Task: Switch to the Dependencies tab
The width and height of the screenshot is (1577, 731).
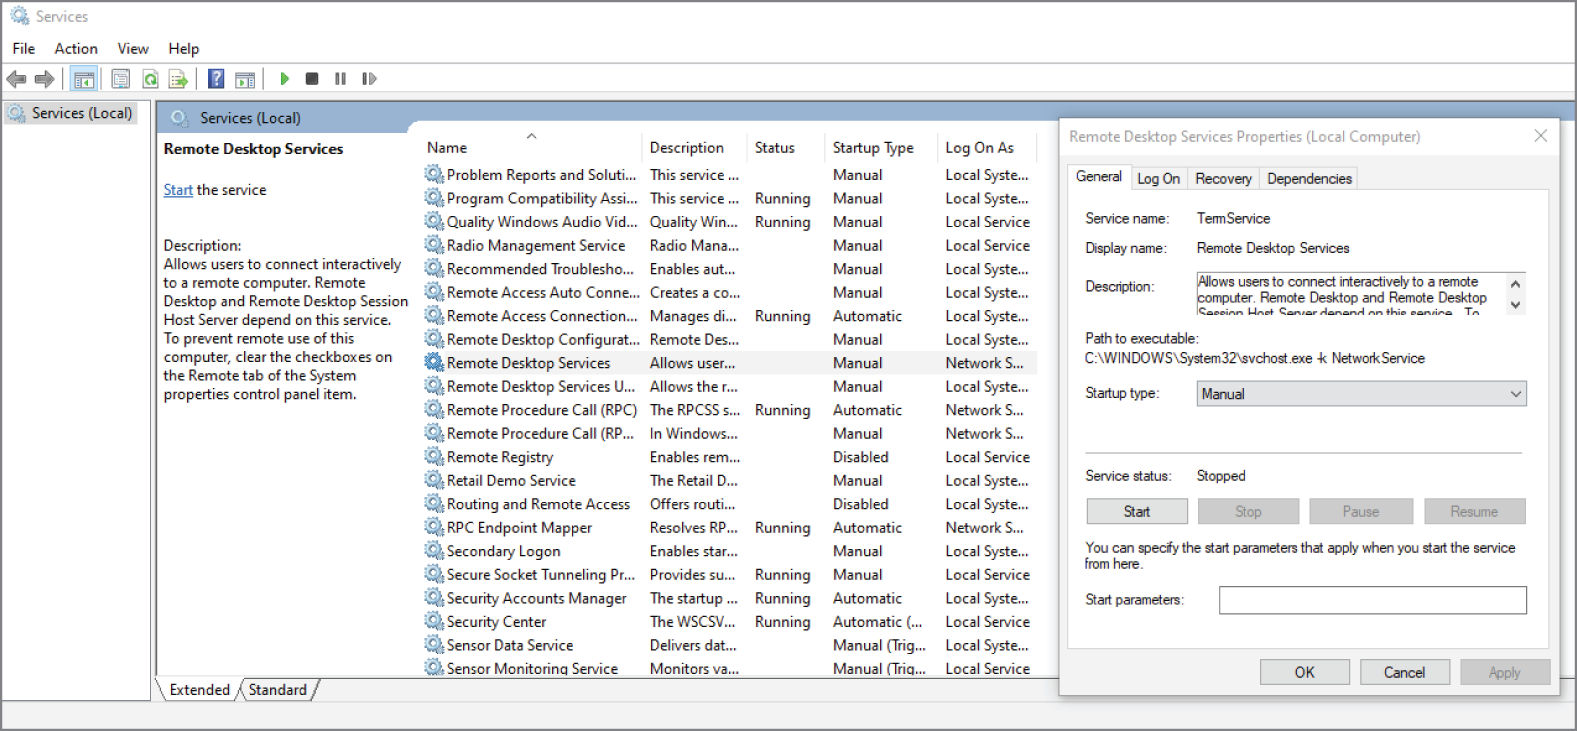Action: click(x=1309, y=179)
